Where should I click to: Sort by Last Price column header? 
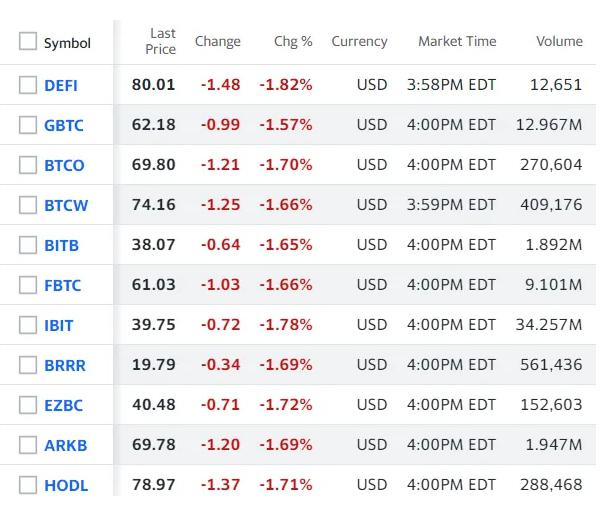click(x=160, y=41)
